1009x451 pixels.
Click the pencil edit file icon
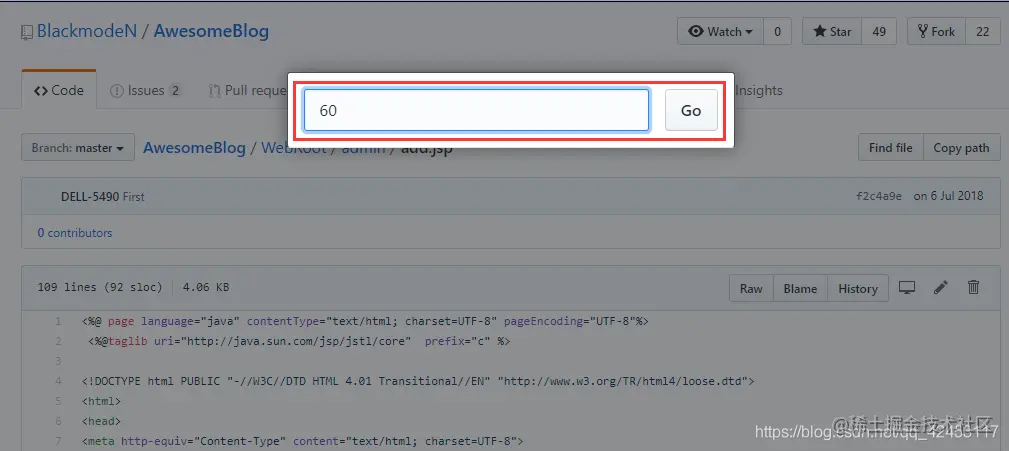coord(941,288)
